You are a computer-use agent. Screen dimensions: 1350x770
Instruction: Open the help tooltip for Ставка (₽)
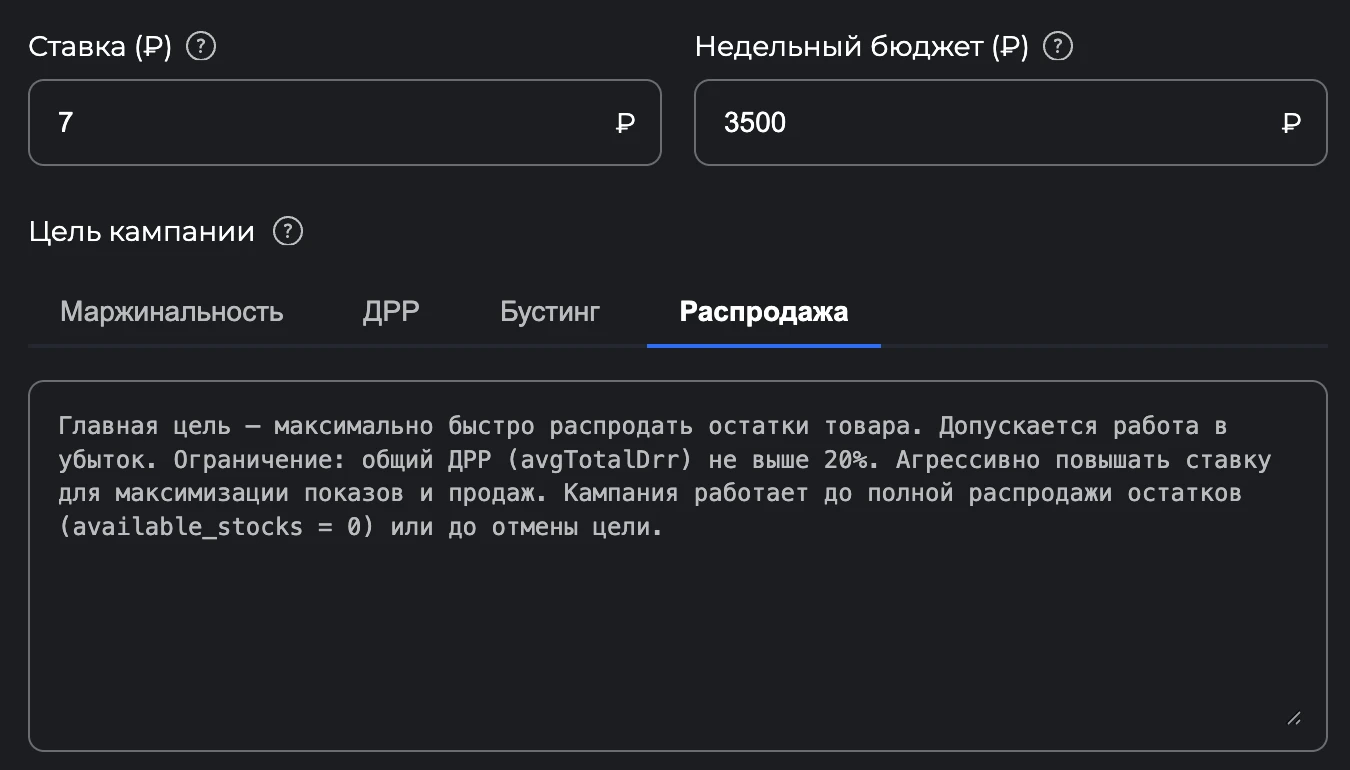click(199, 46)
